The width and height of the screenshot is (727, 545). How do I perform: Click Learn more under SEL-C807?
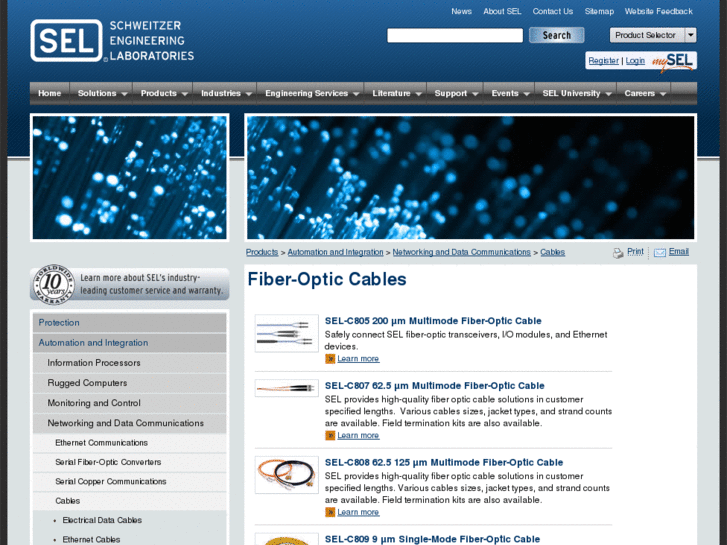click(x=358, y=435)
